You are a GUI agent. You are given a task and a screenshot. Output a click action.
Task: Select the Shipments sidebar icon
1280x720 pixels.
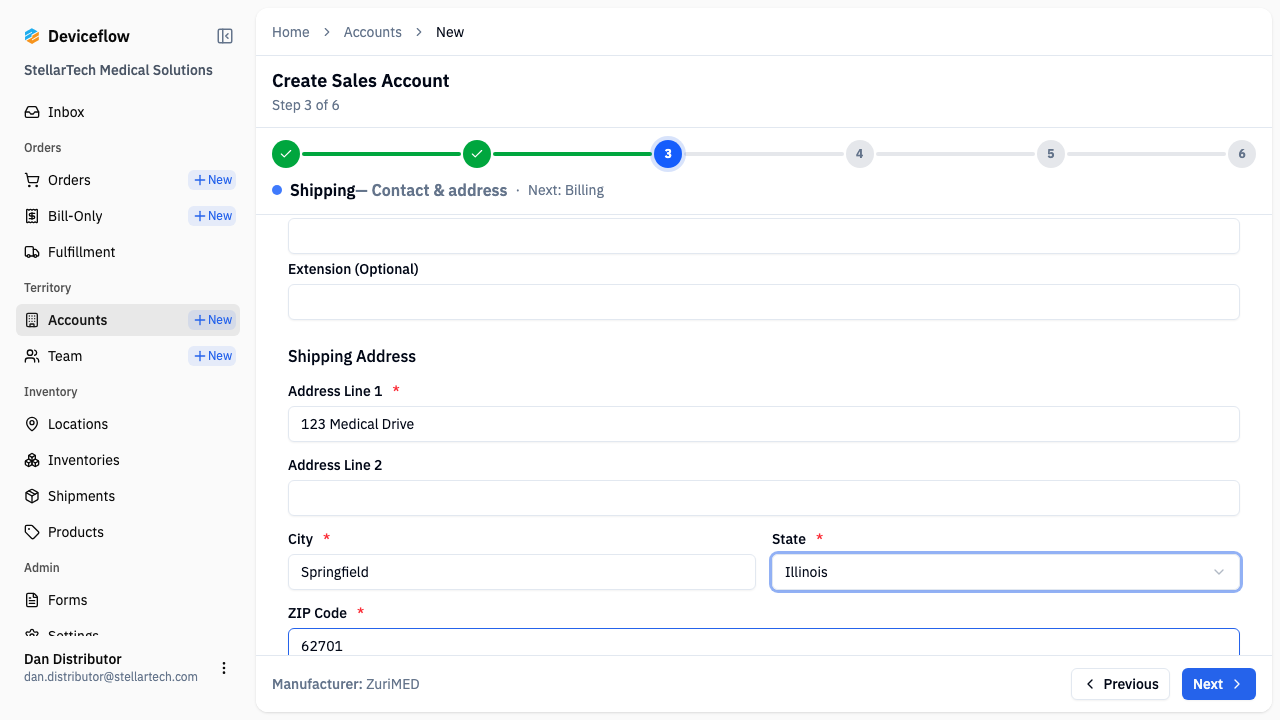pyautogui.click(x=33, y=496)
